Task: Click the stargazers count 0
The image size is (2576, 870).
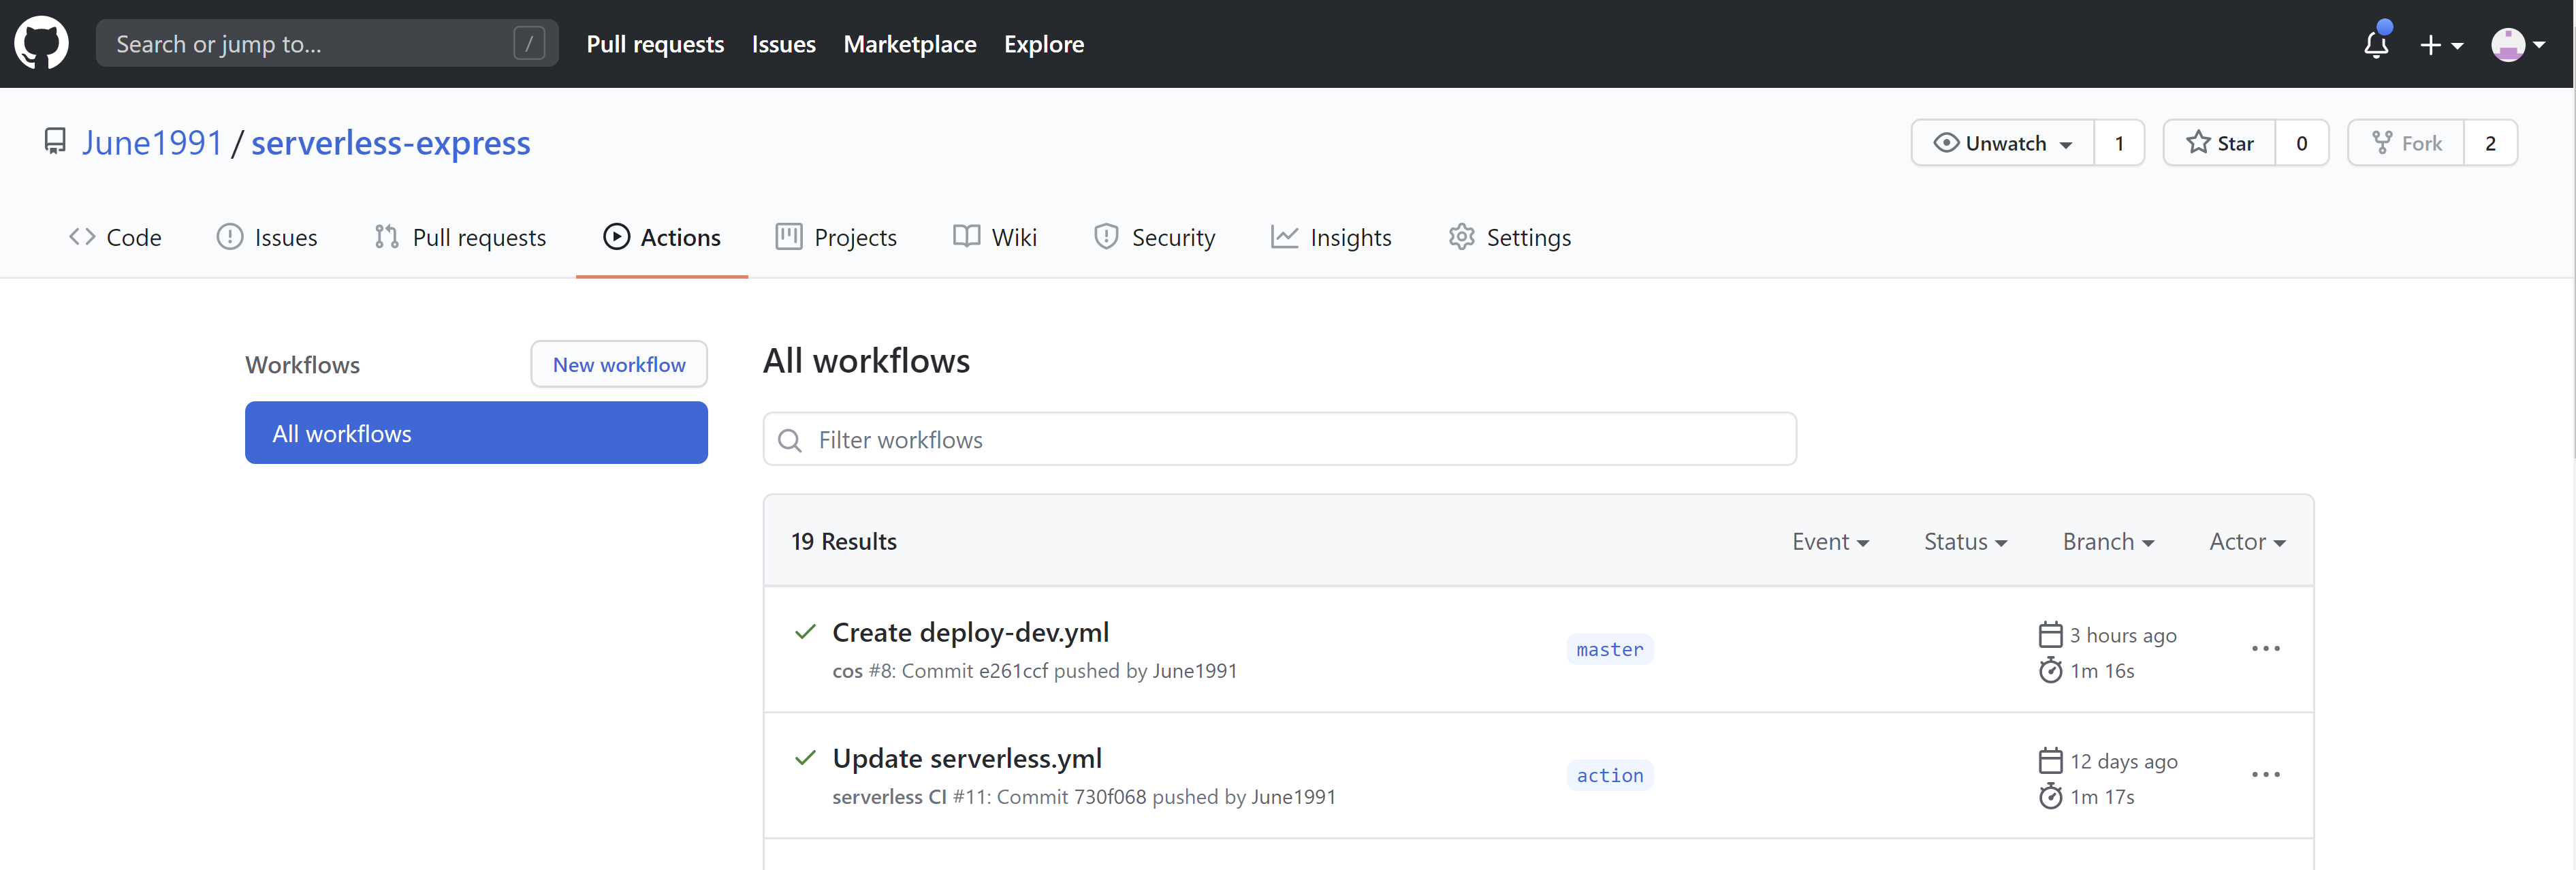Action: tap(2302, 143)
